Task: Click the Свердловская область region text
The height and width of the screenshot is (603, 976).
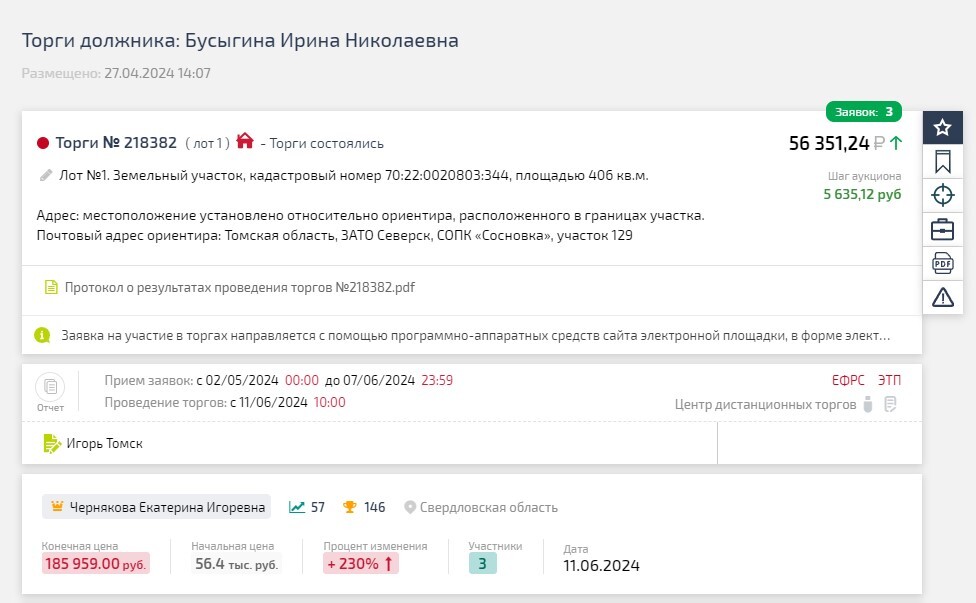Action: click(x=489, y=508)
